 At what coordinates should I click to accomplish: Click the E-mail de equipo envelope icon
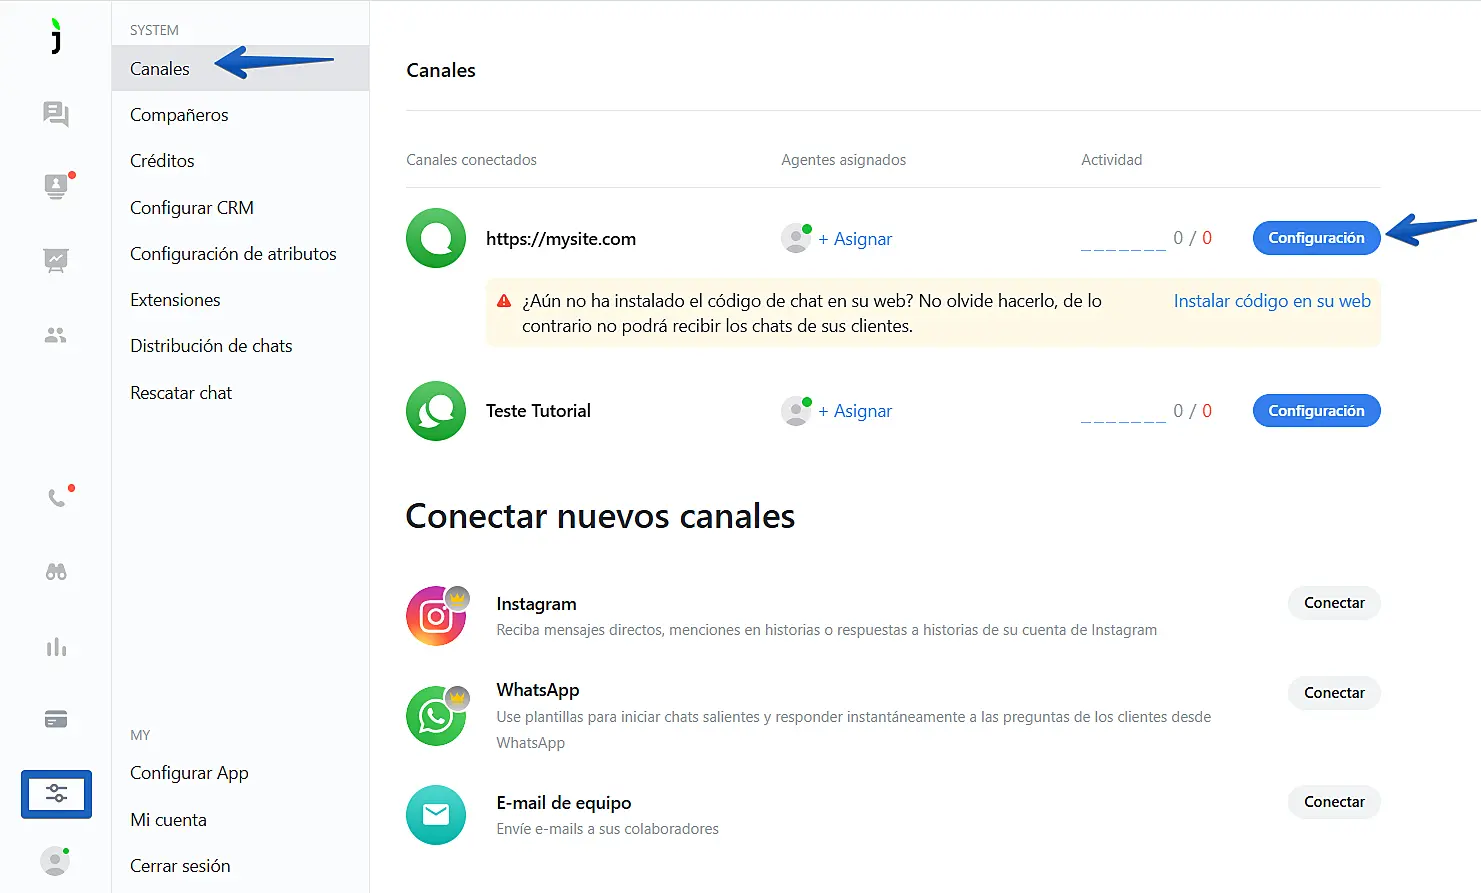[436, 815]
